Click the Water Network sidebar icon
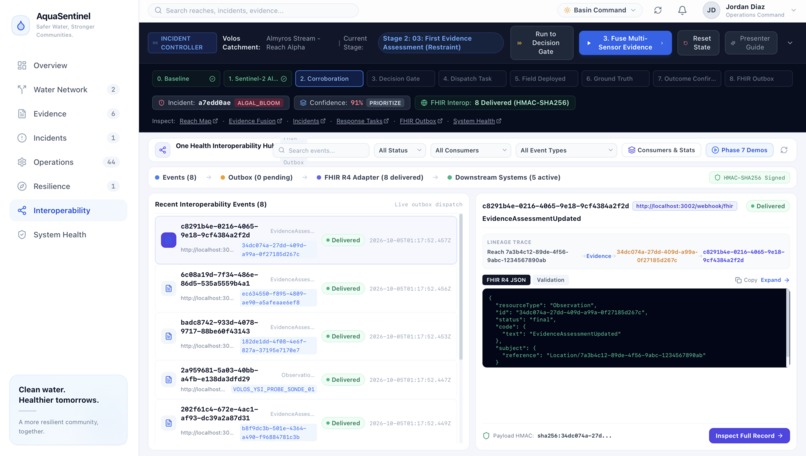The height and width of the screenshot is (456, 806). (22, 89)
